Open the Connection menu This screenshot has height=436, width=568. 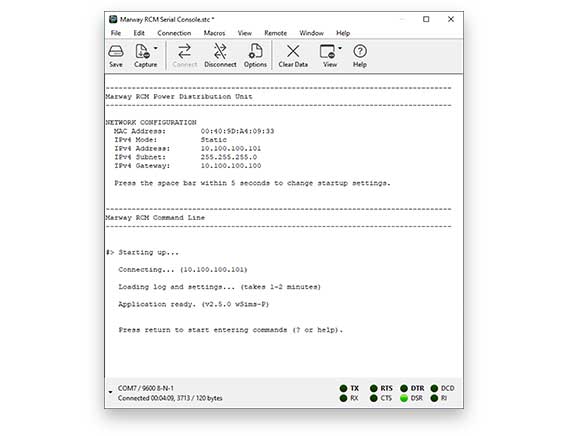pyautogui.click(x=174, y=33)
